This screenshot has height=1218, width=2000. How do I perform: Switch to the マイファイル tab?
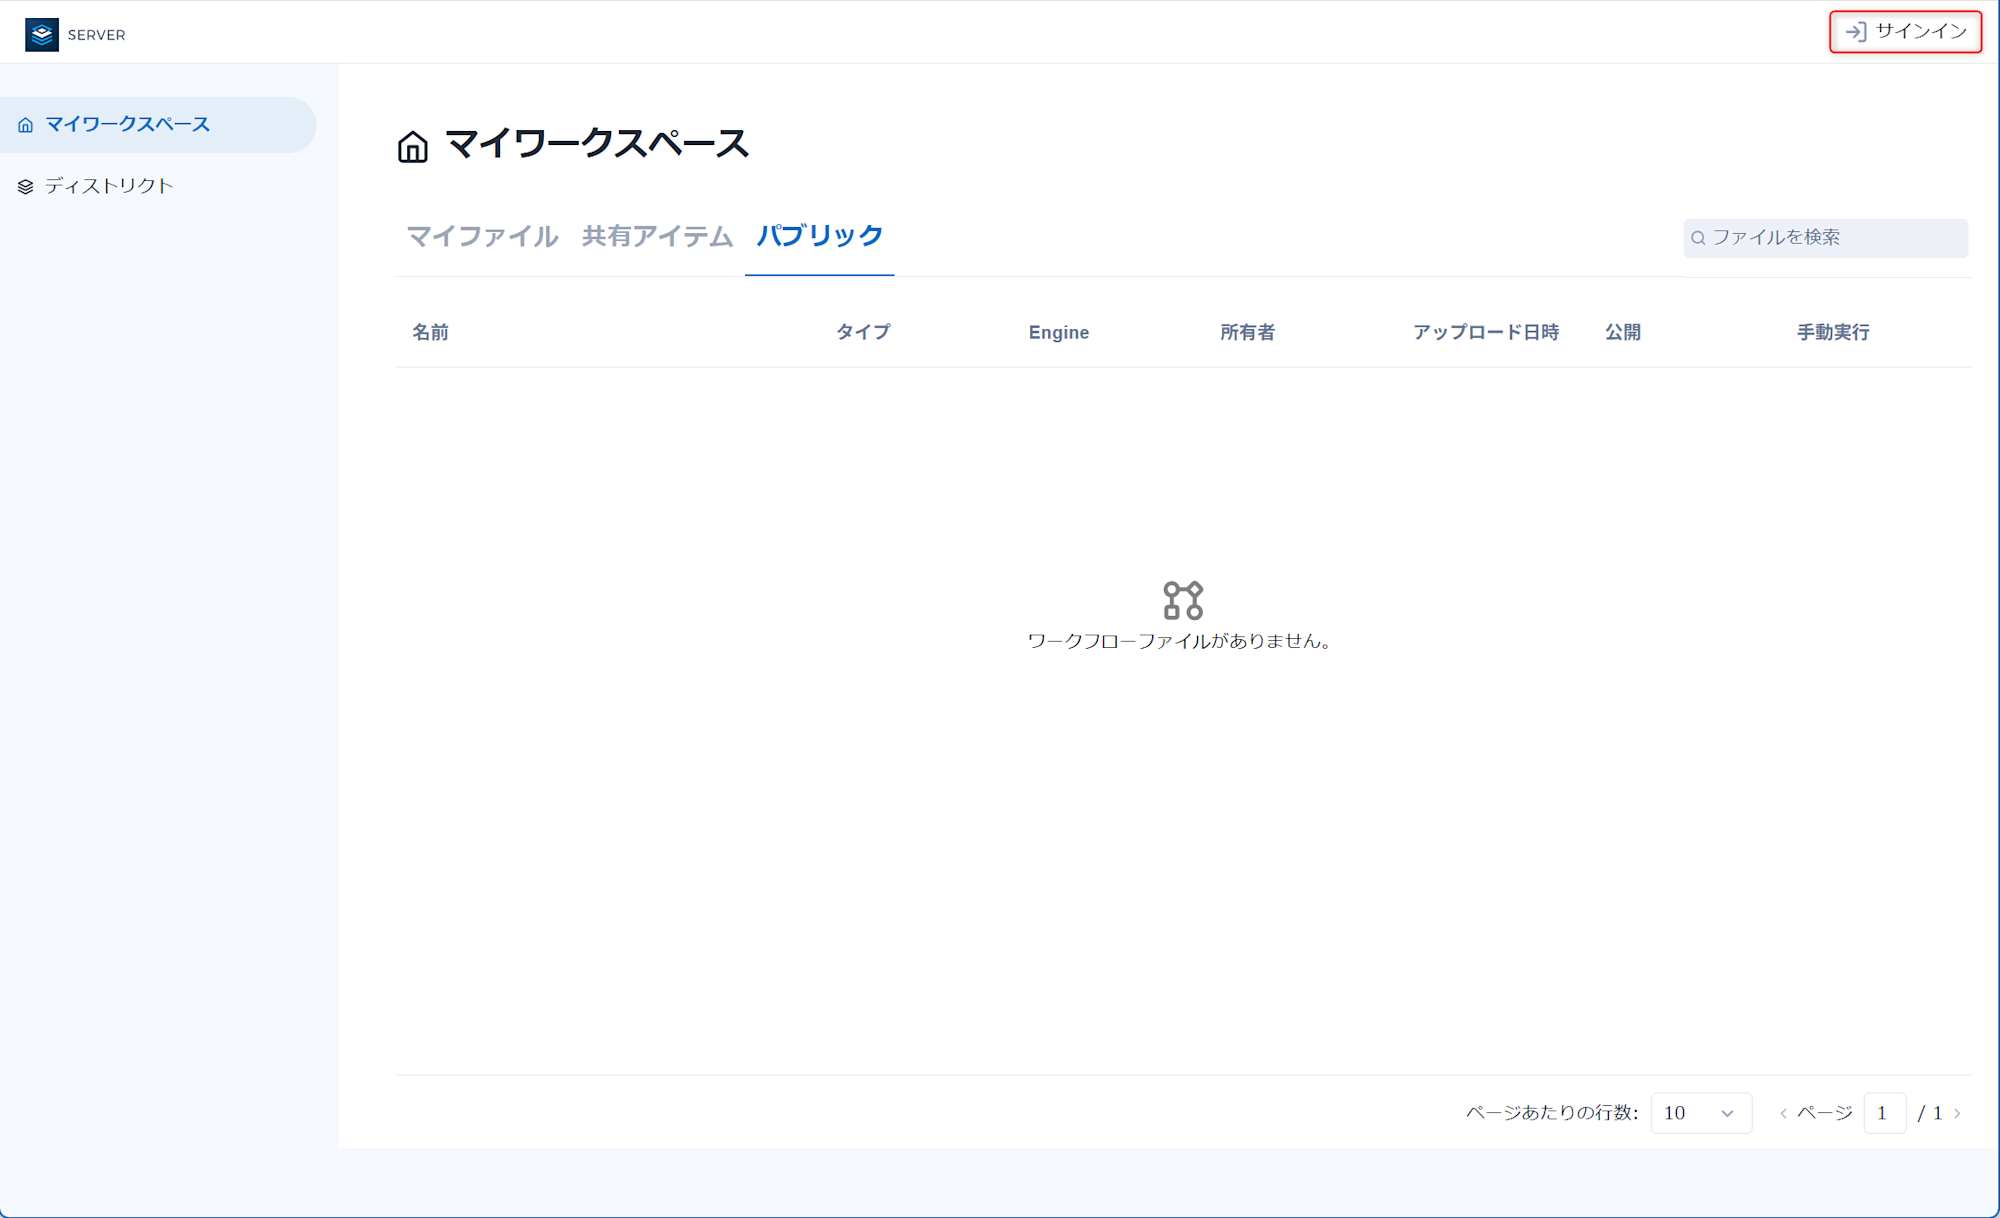tap(482, 236)
